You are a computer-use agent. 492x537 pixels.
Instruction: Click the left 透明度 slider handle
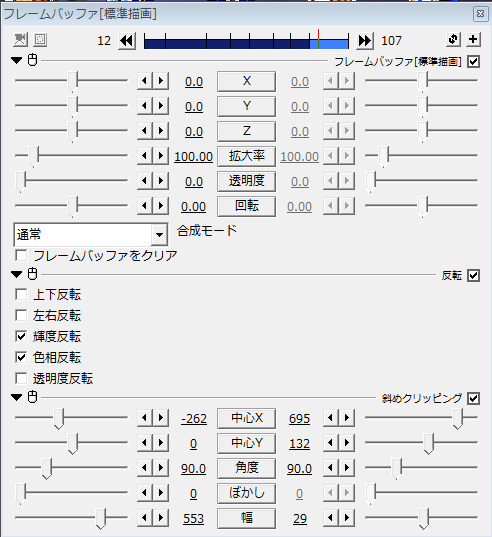click(21, 182)
